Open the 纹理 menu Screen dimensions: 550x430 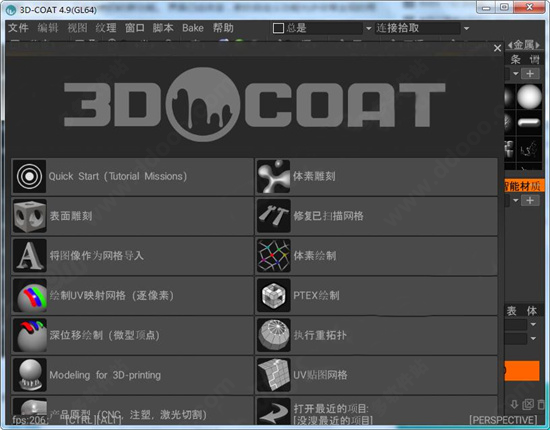pos(106,28)
